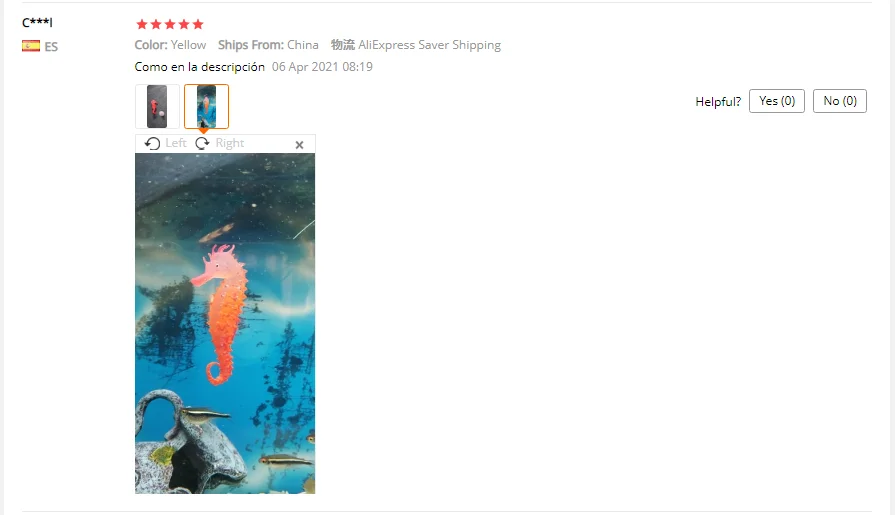Click reviewer name C***l

[37, 23]
